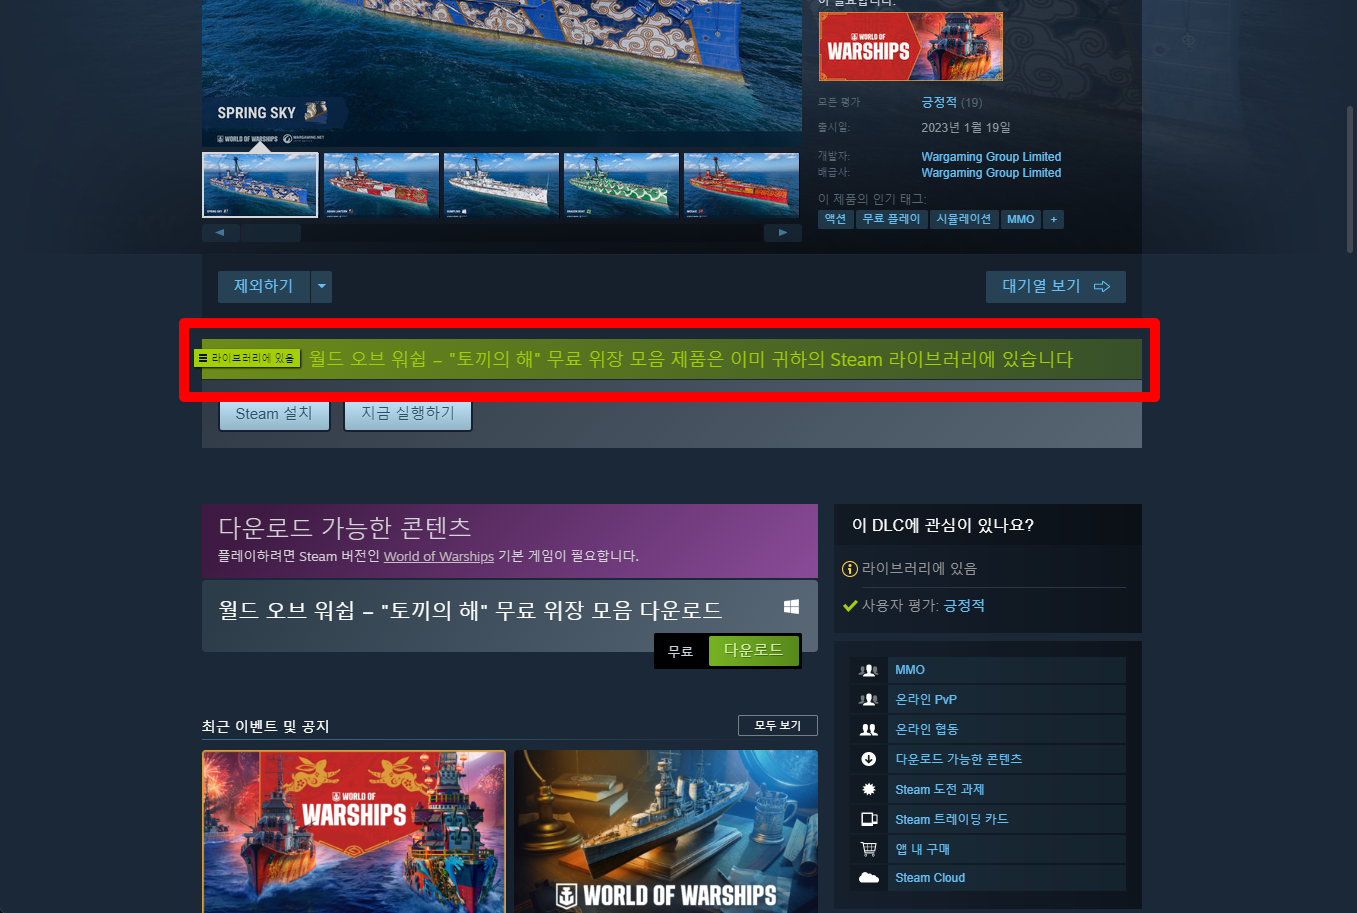Click the 다운로드 가능한 콘텐츠 download icon

pos(869,759)
